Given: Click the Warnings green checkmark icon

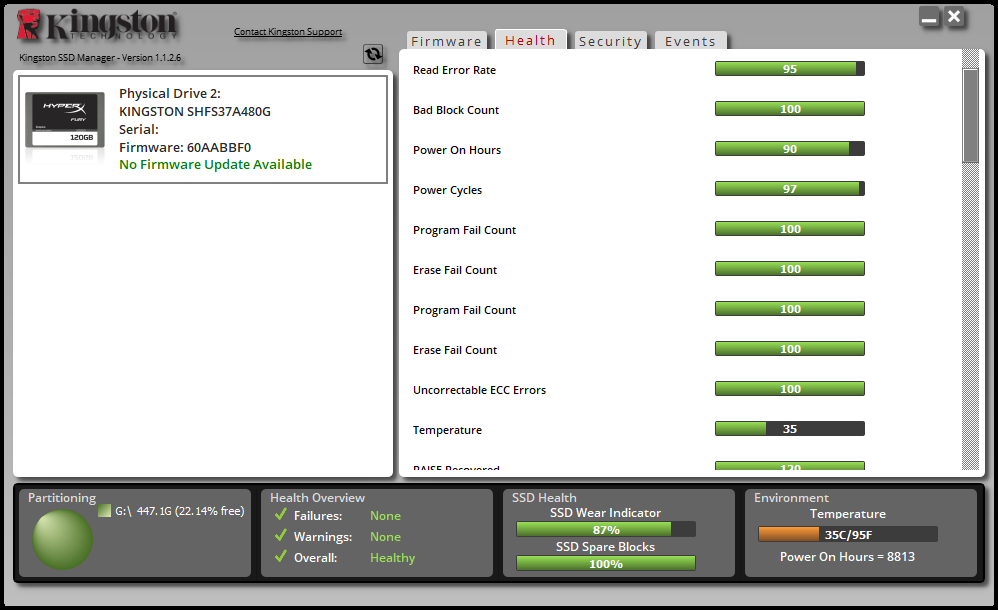Looking at the screenshot, I should coord(281,536).
